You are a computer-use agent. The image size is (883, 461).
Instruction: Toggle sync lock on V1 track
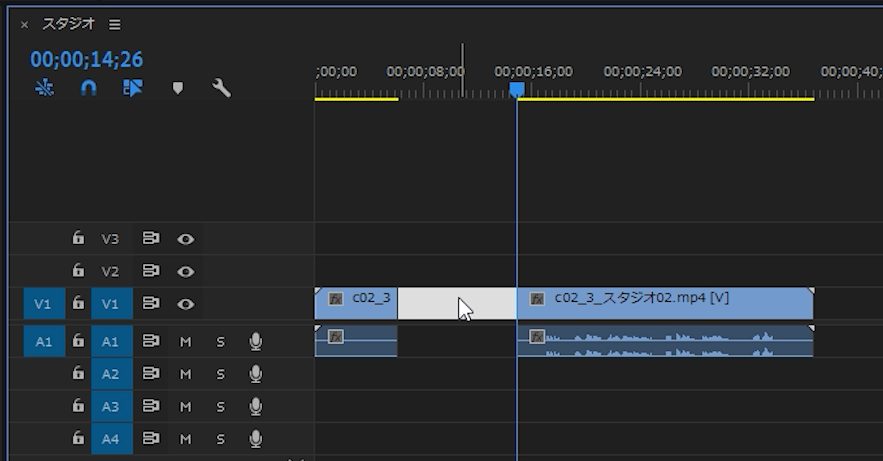[151, 303]
